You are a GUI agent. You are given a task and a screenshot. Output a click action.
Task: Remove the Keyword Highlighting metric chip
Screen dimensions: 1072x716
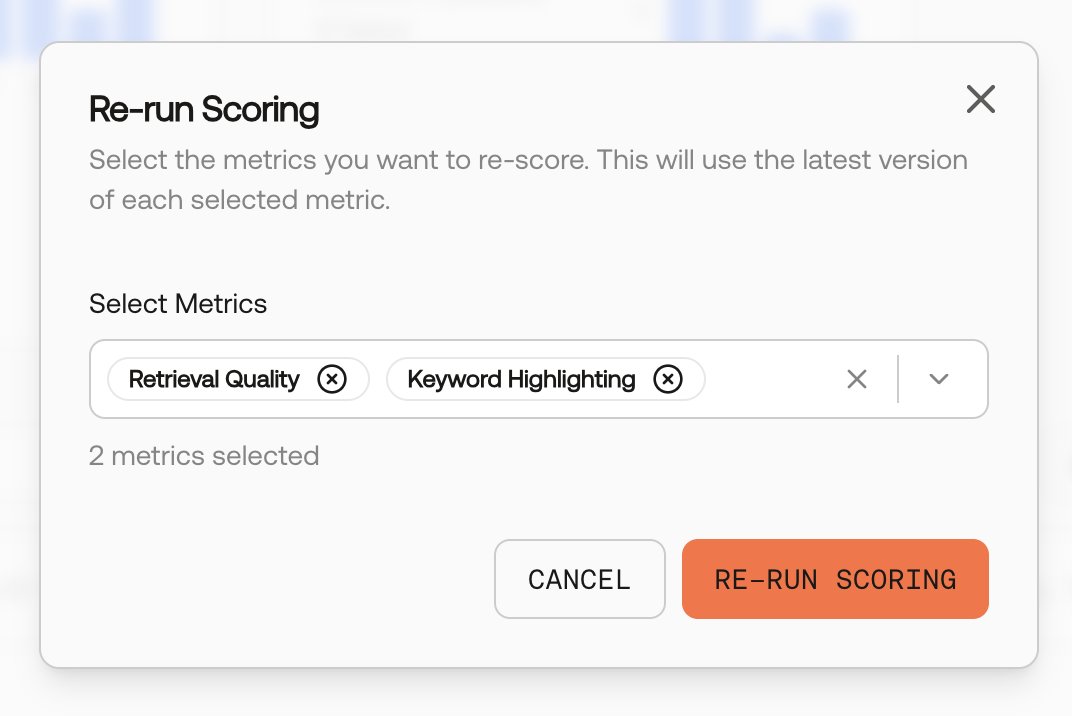tap(668, 379)
